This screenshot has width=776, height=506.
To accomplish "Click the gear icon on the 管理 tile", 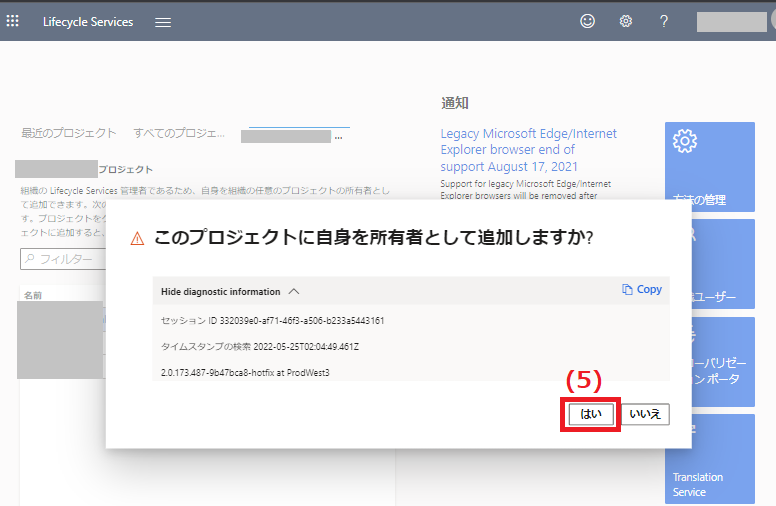I will point(685,141).
